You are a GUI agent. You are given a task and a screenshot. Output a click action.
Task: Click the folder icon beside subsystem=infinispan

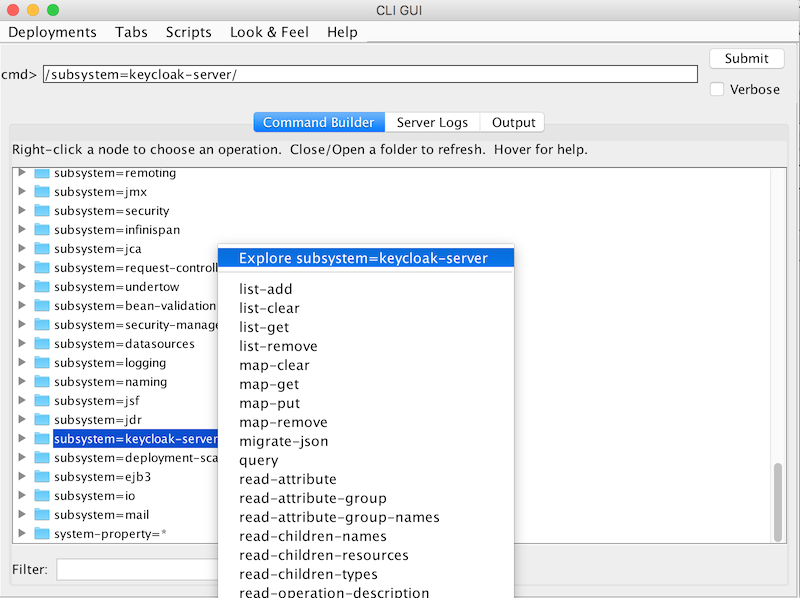[x=42, y=230]
